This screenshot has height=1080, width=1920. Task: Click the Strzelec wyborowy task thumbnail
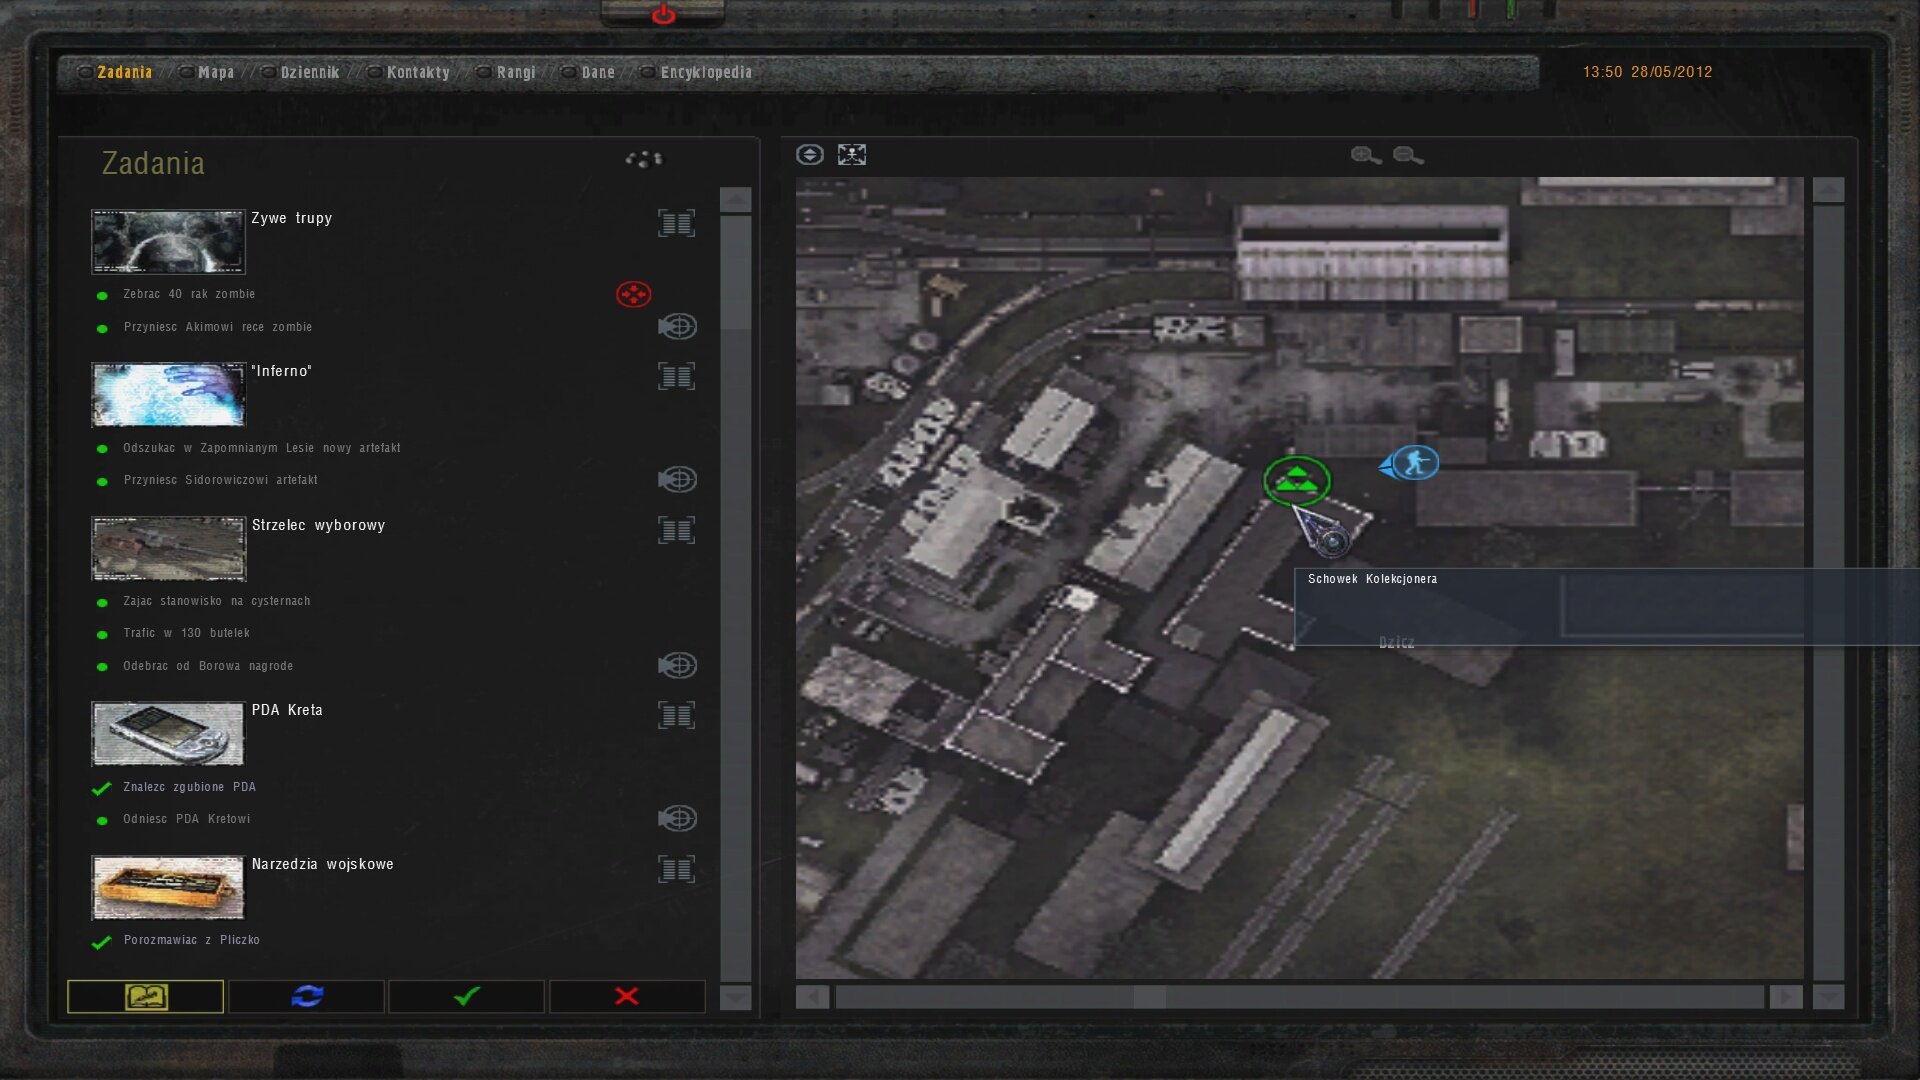(168, 548)
